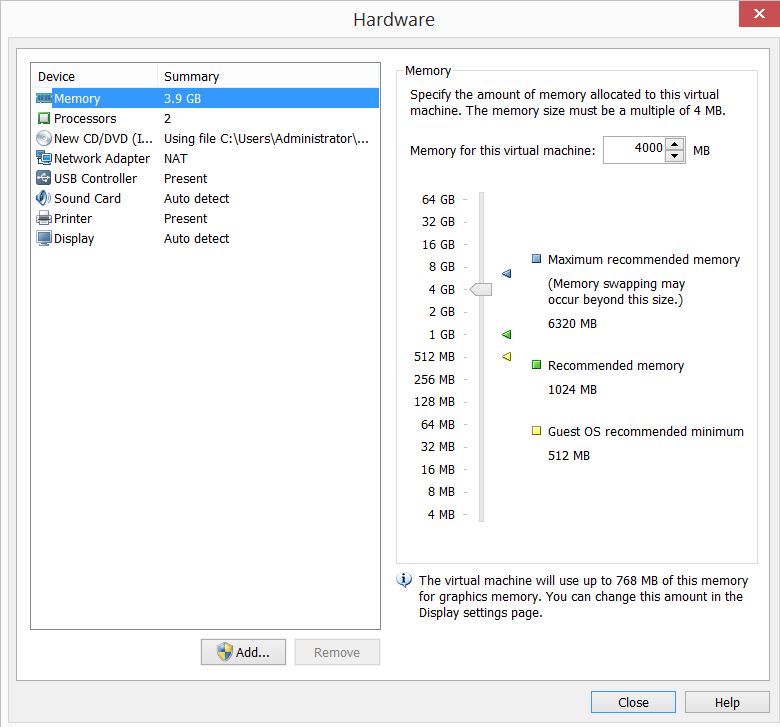Viewport: 780px width, 727px height.
Task: Click the memory size input field
Action: pos(634,149)
